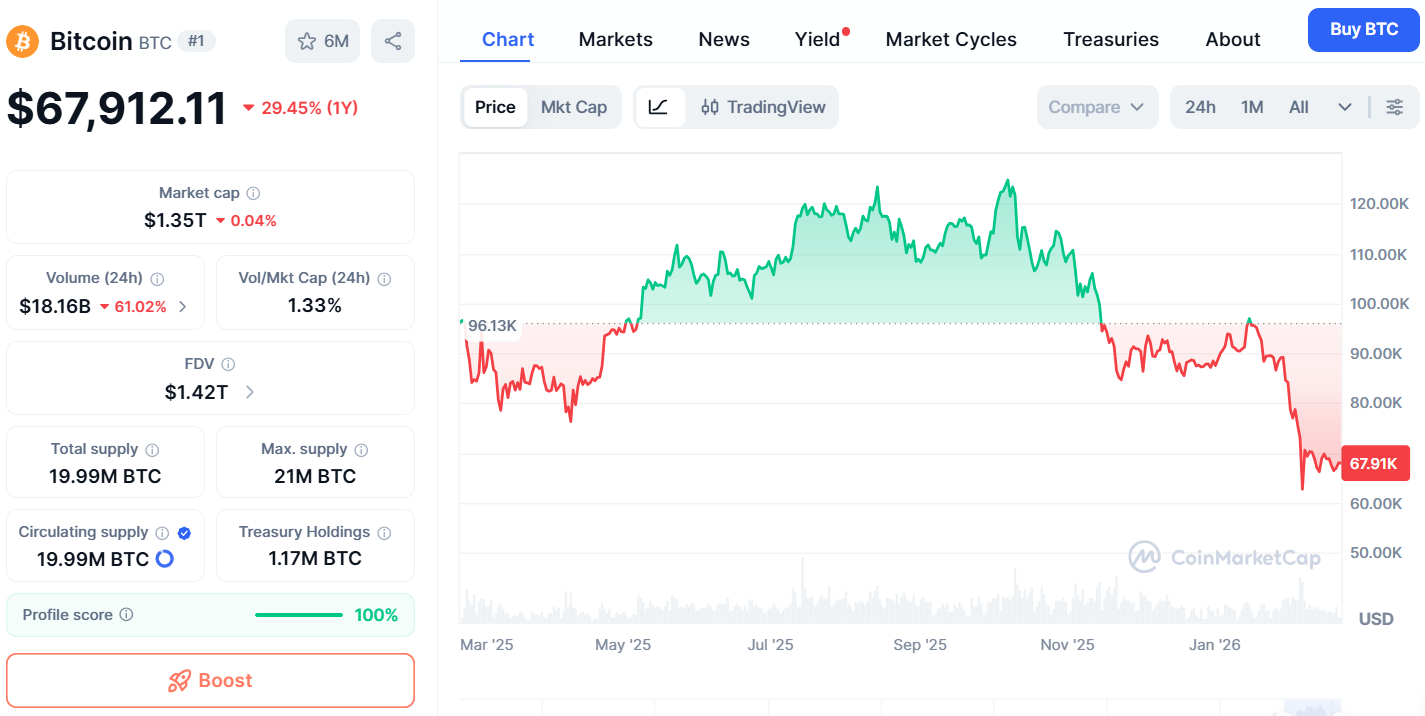
Task: Select the line chart icon
Action: (x=659, y=107)
